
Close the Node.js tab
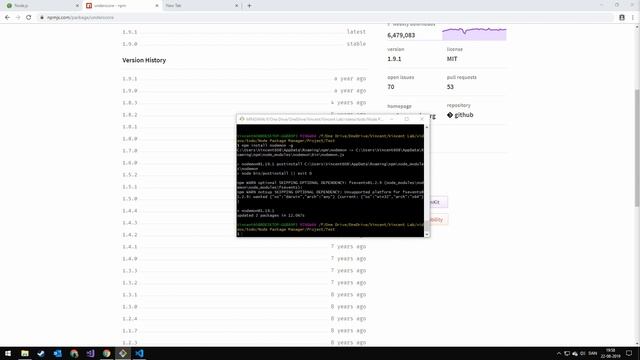coord(77,6)
